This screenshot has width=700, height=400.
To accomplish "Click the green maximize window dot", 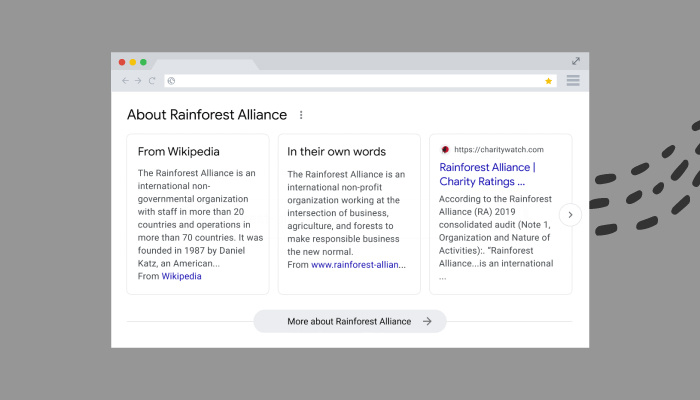I will (x=143, y=62).
